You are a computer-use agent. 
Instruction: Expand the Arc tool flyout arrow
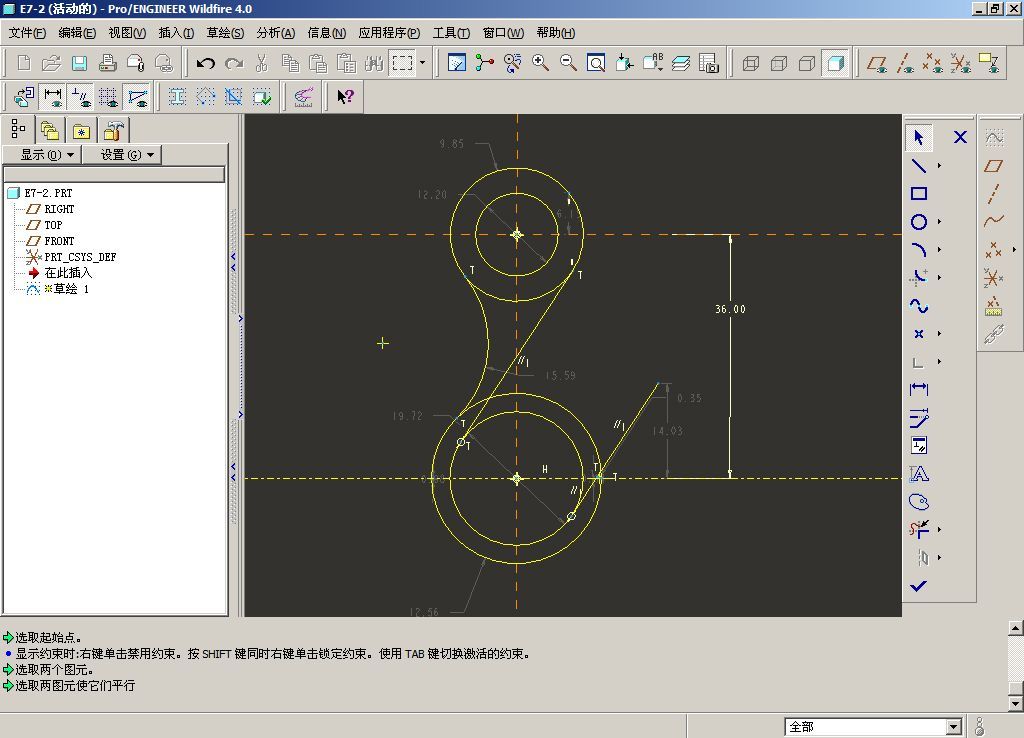click(940, 249)
